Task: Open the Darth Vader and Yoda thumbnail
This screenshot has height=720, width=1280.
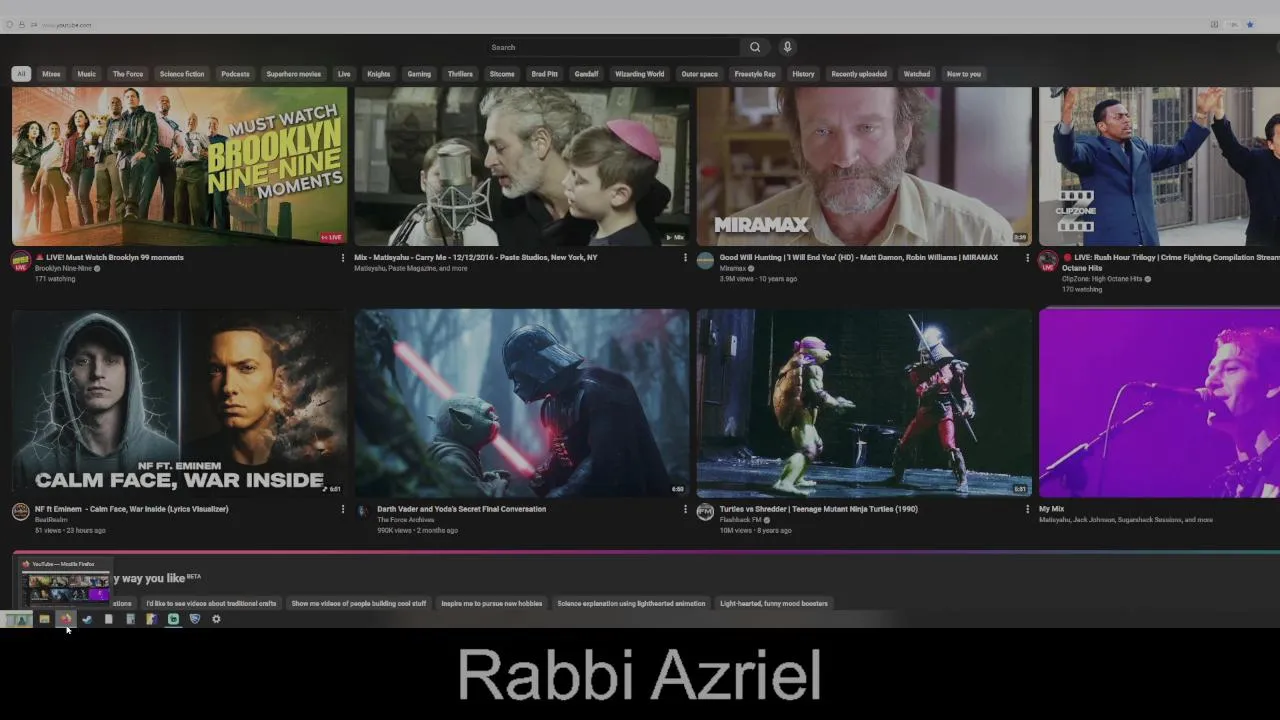Action: [x=522, y=403]
